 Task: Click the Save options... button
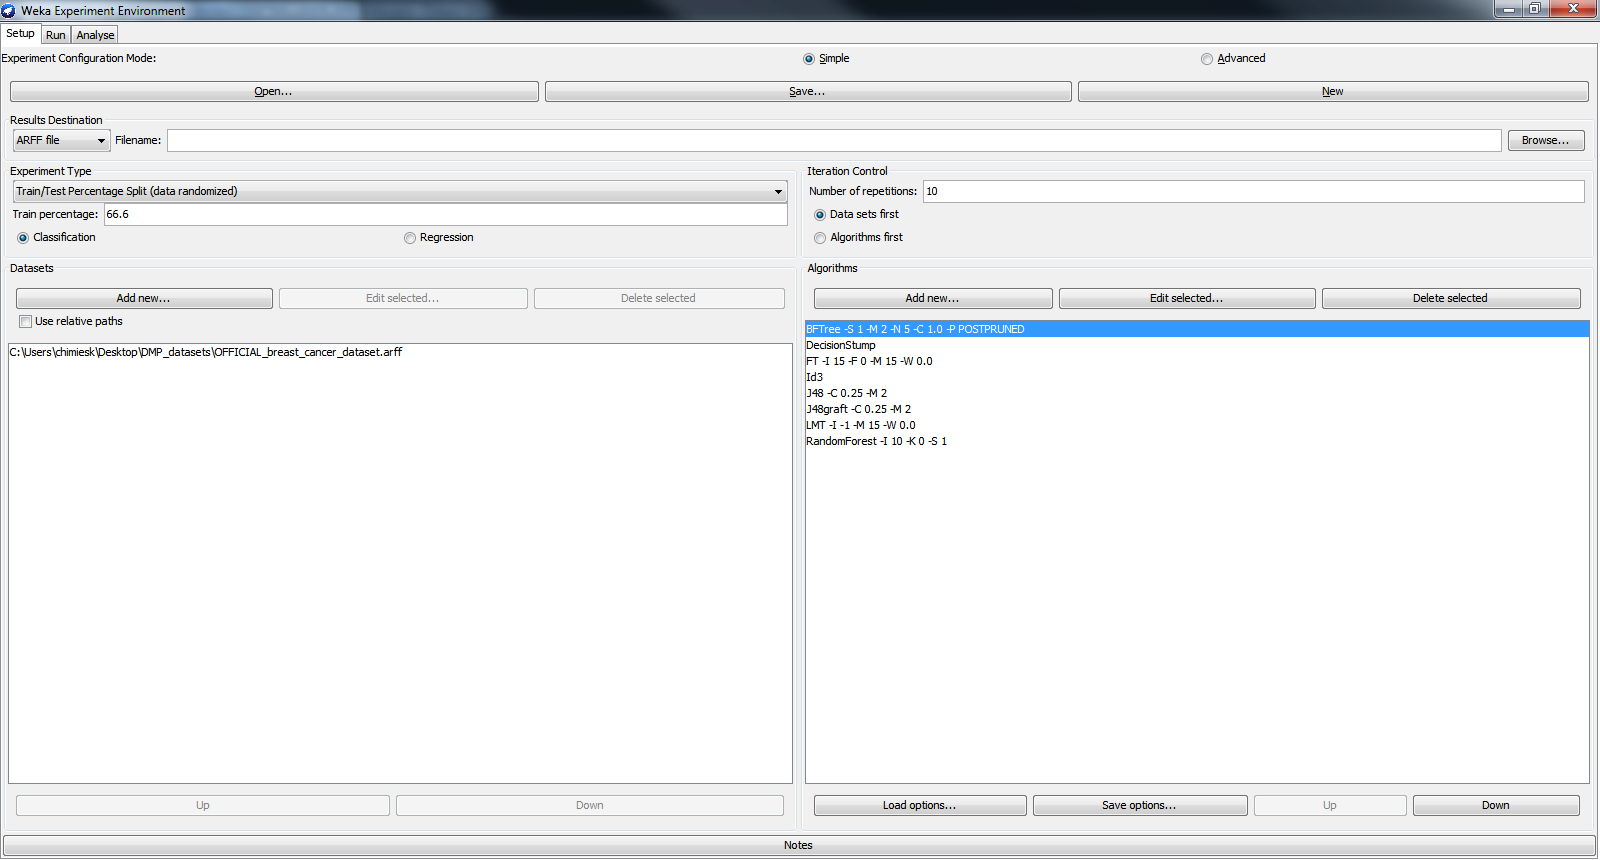1140,805
